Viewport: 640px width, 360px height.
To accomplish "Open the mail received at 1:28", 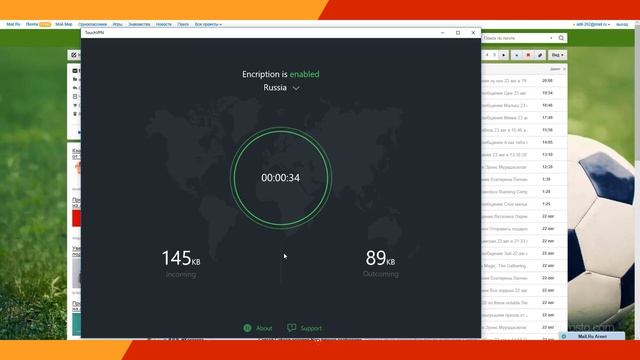I will tap(524, 191).
